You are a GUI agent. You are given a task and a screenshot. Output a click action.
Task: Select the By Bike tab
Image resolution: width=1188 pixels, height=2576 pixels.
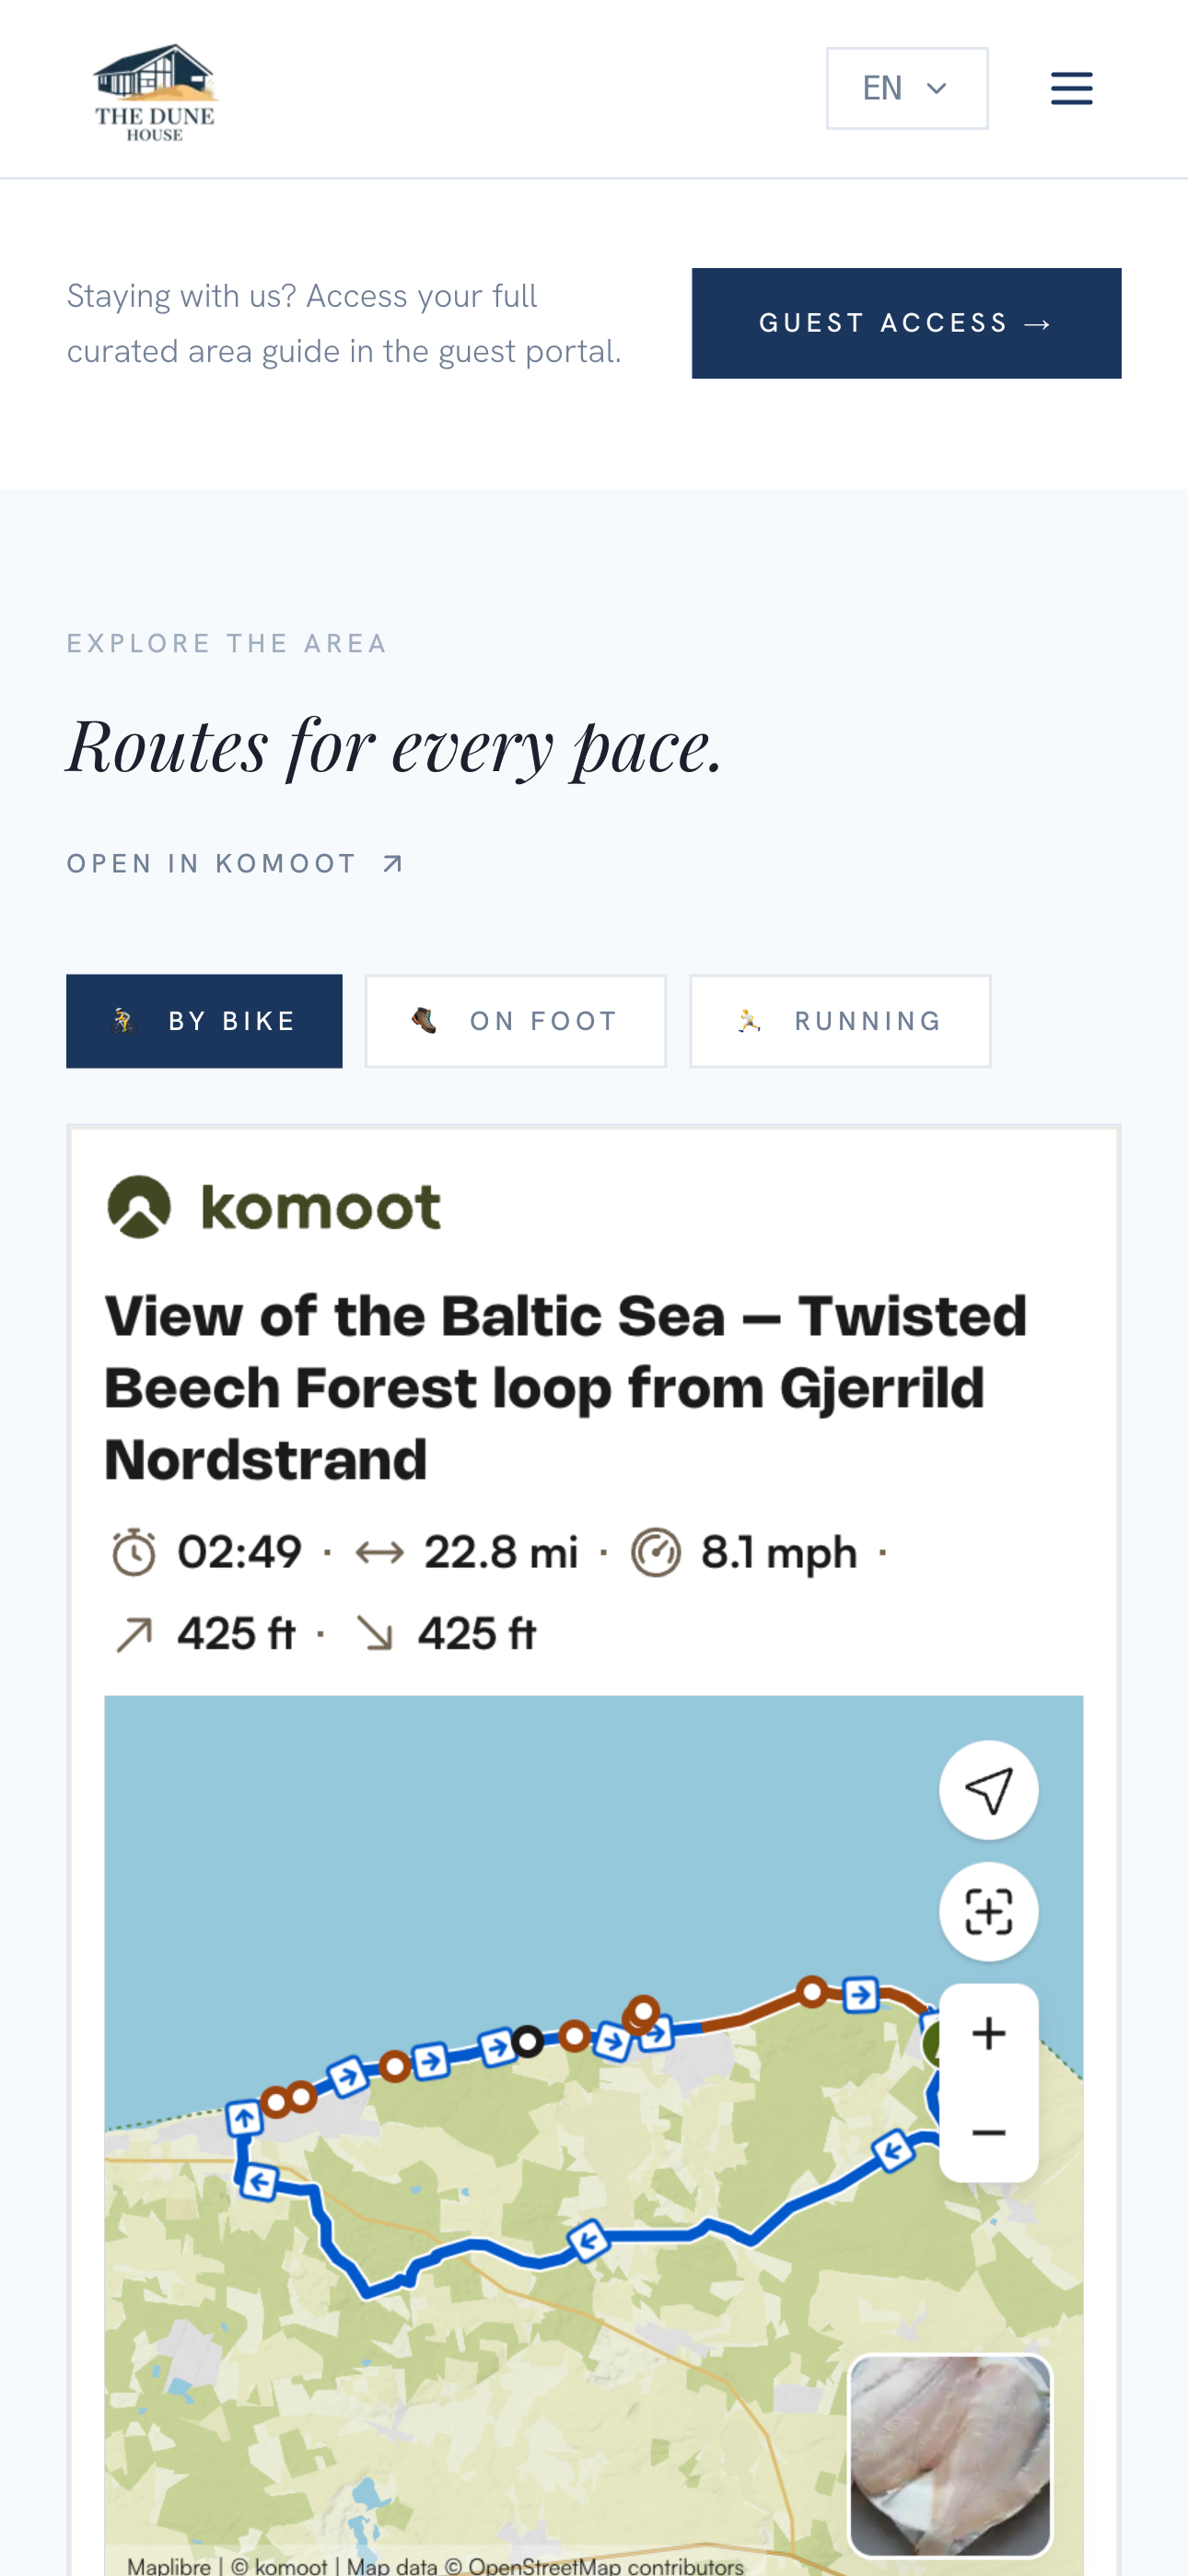pyautogui.click(x=204, y=1021)
